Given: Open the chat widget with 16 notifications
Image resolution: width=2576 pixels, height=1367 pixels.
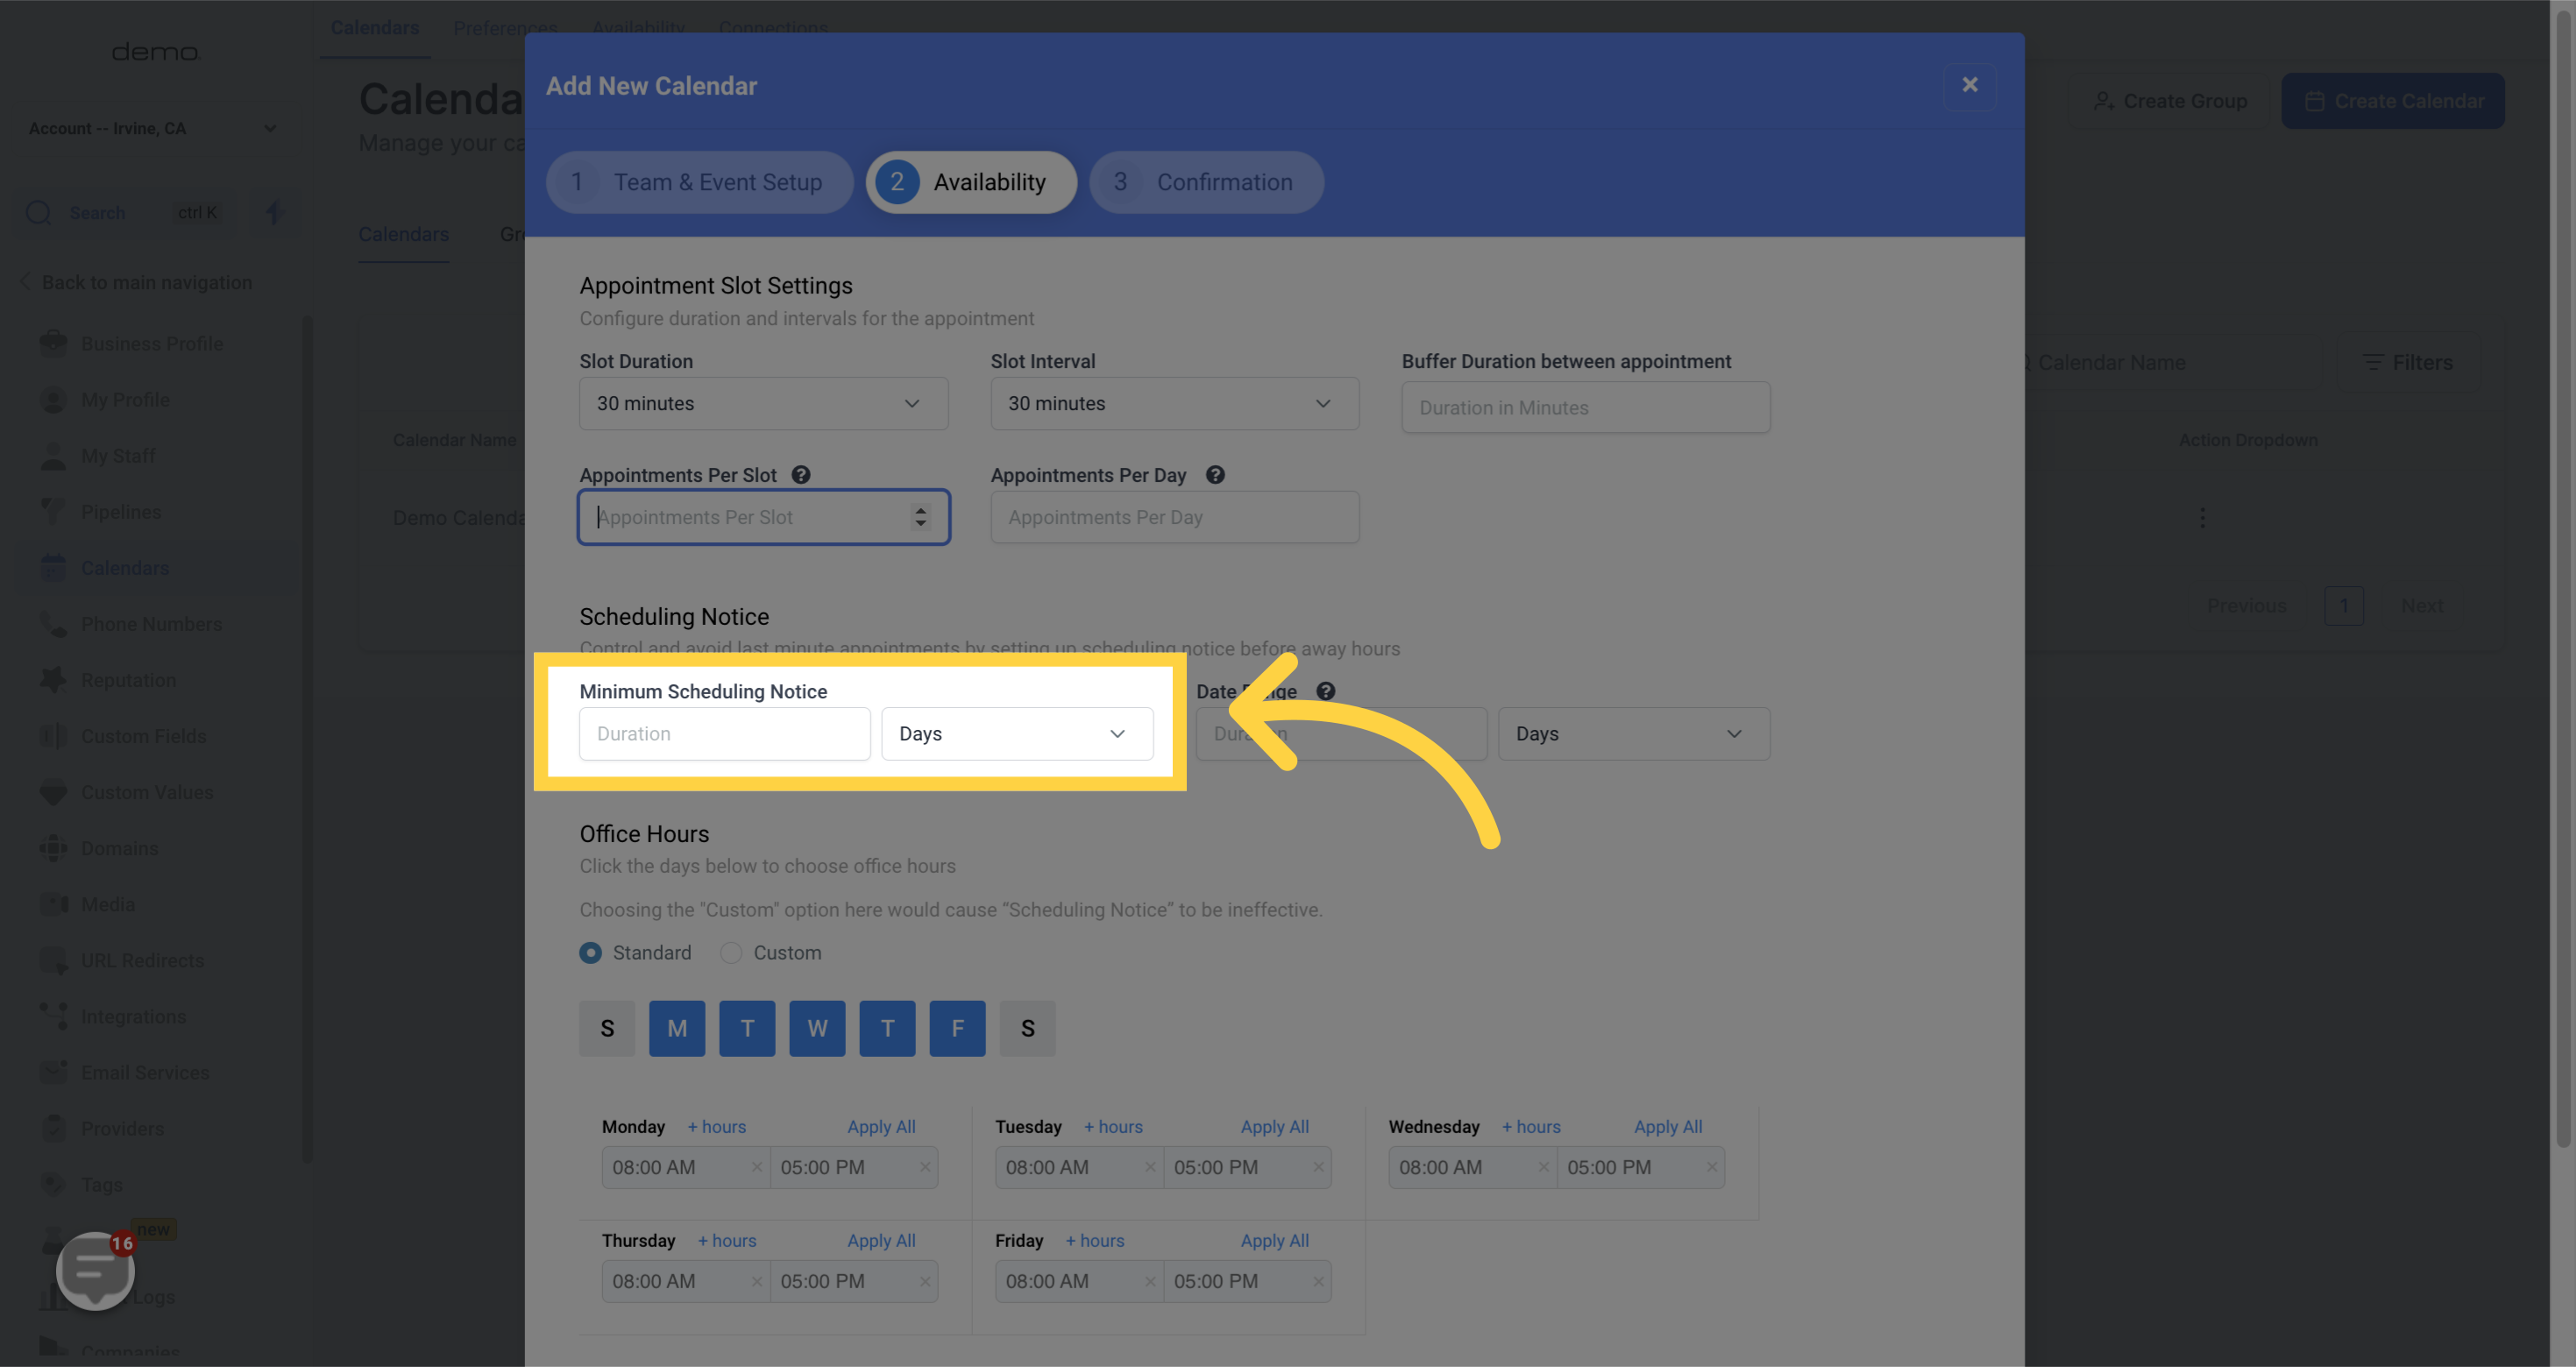Looking at the screenshot, I should 95,1269.
